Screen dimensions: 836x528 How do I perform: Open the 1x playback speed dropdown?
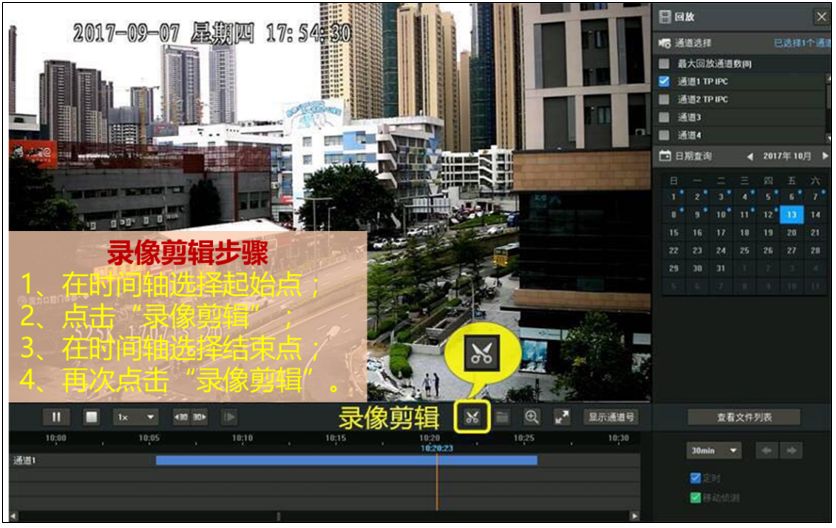(136, 417)
